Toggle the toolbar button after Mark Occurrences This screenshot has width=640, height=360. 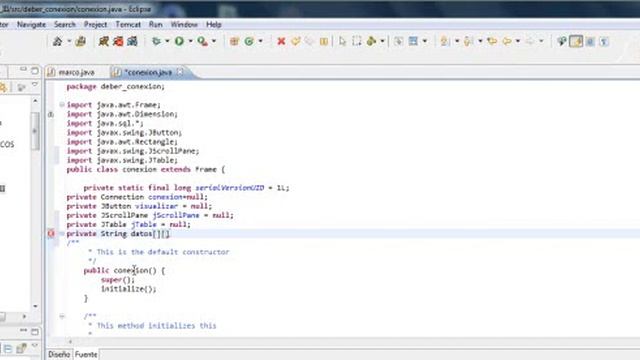pos(590,41)
